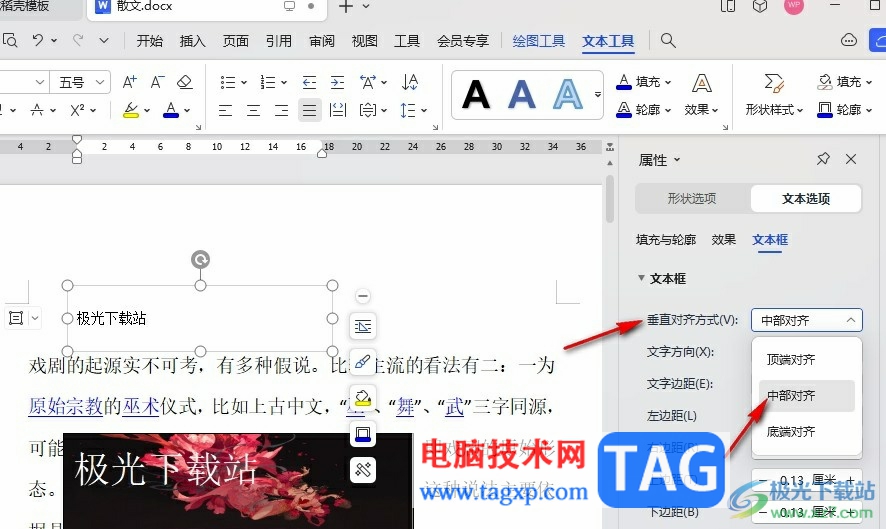Toggle justify alignment button
Image resolution: width=886 pixels, height=529 pixels.
[310, 110]
